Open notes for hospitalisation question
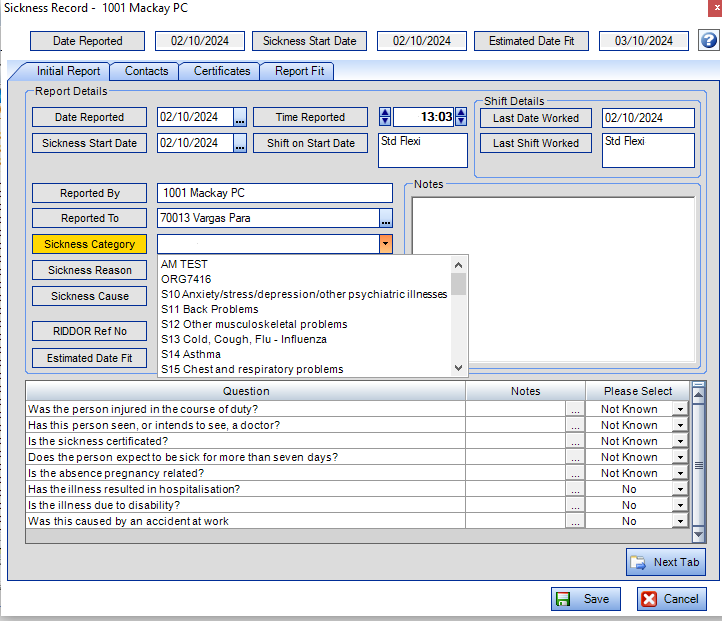The height and width of the screenshot is (621, 722). [575, 489]
